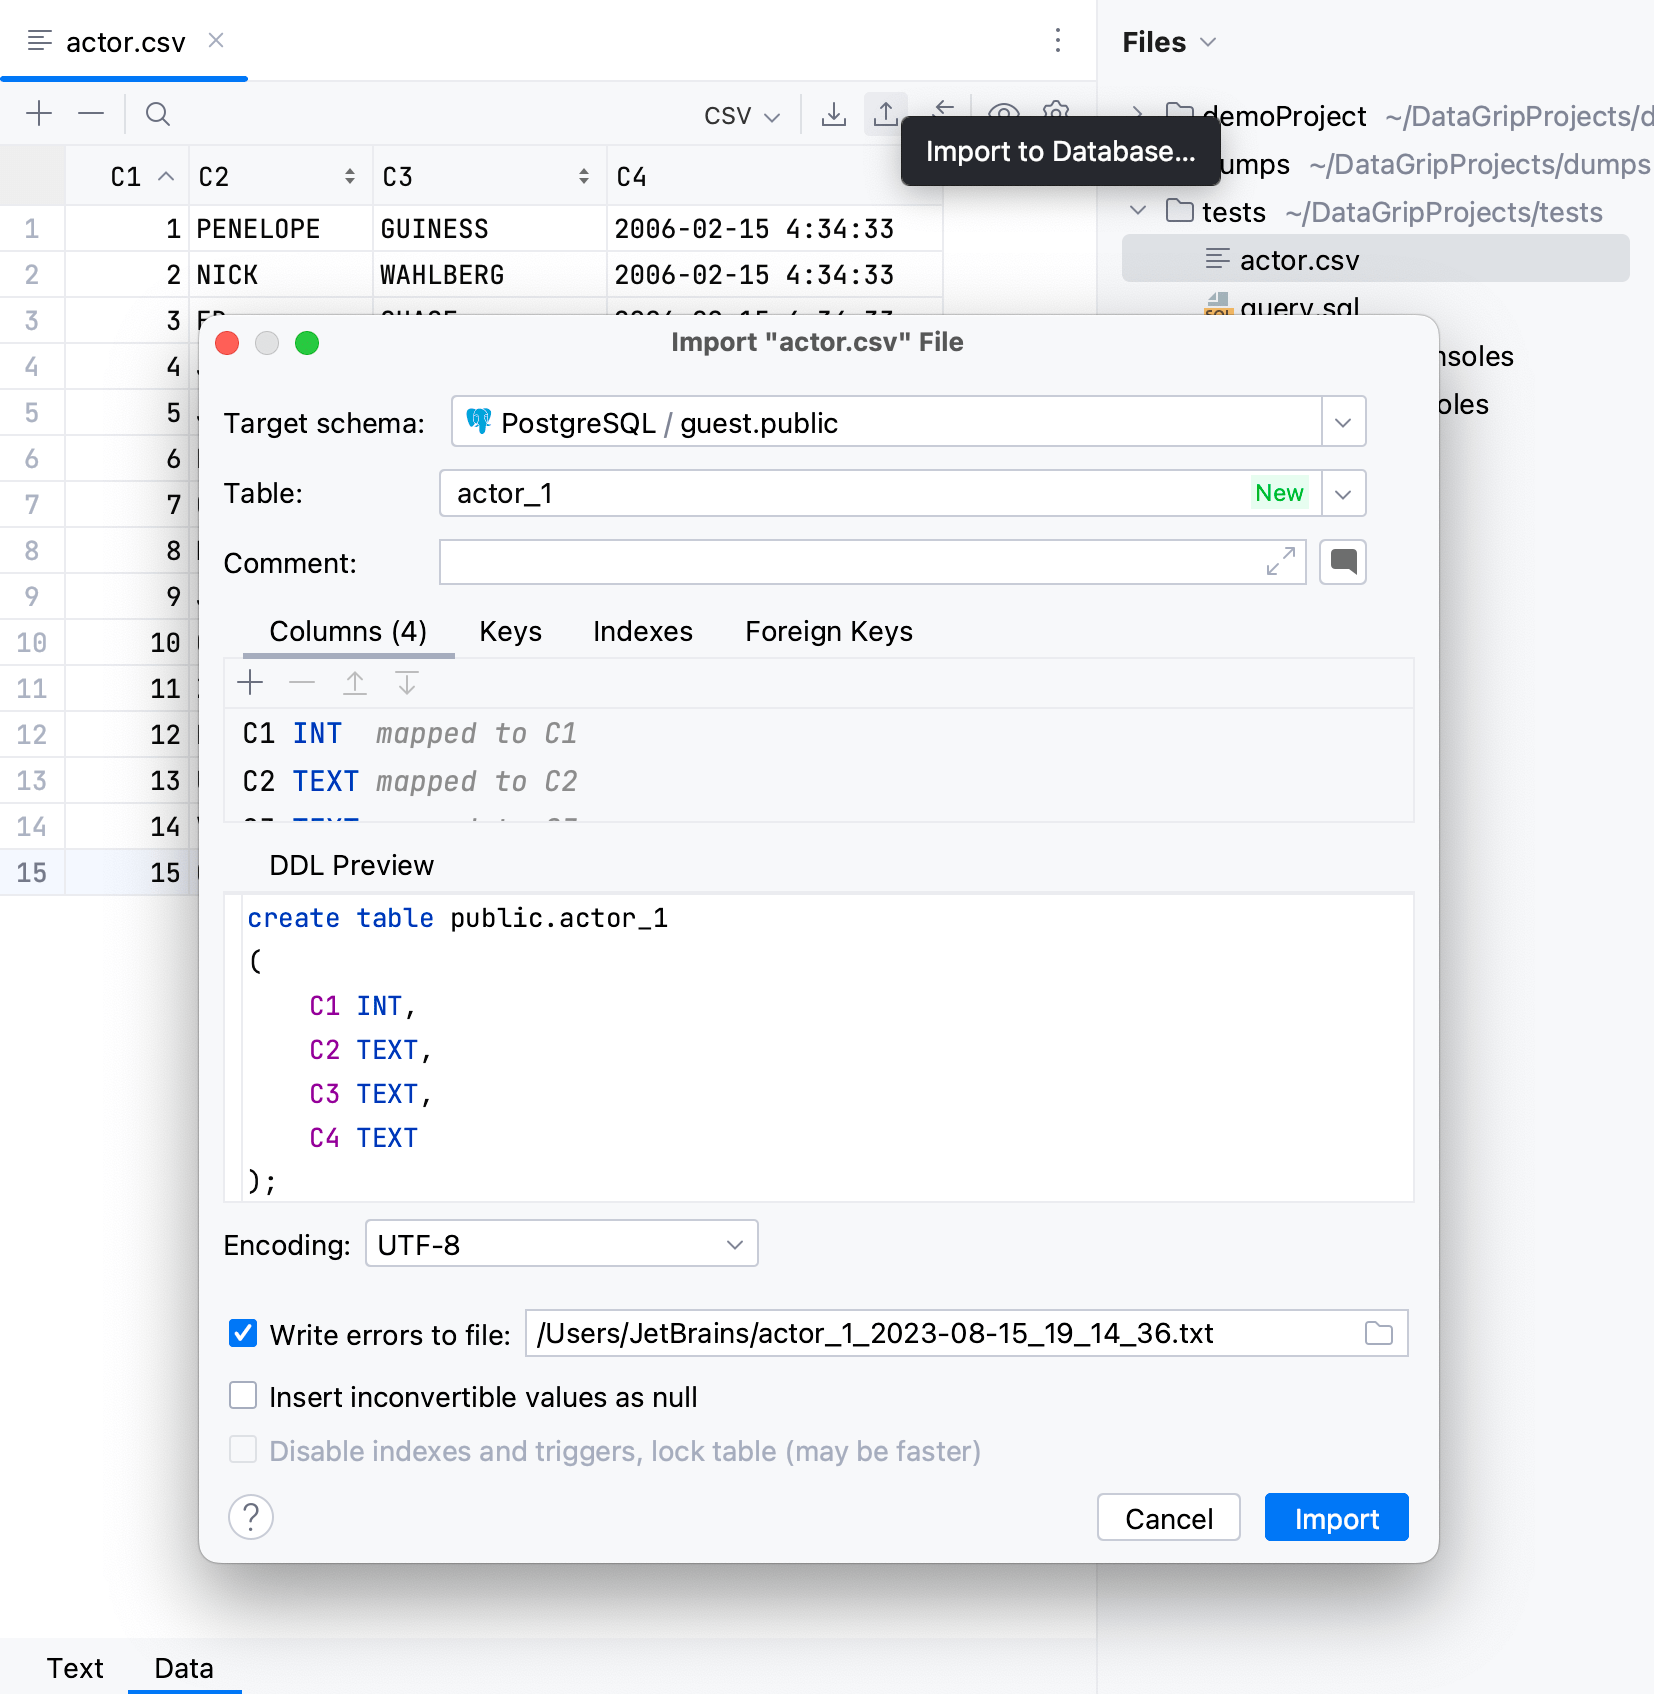Viewport: 1654px width, 1694px height.
Task: Click the WAHLBERG cell in the table
Action: pos(490,275)
